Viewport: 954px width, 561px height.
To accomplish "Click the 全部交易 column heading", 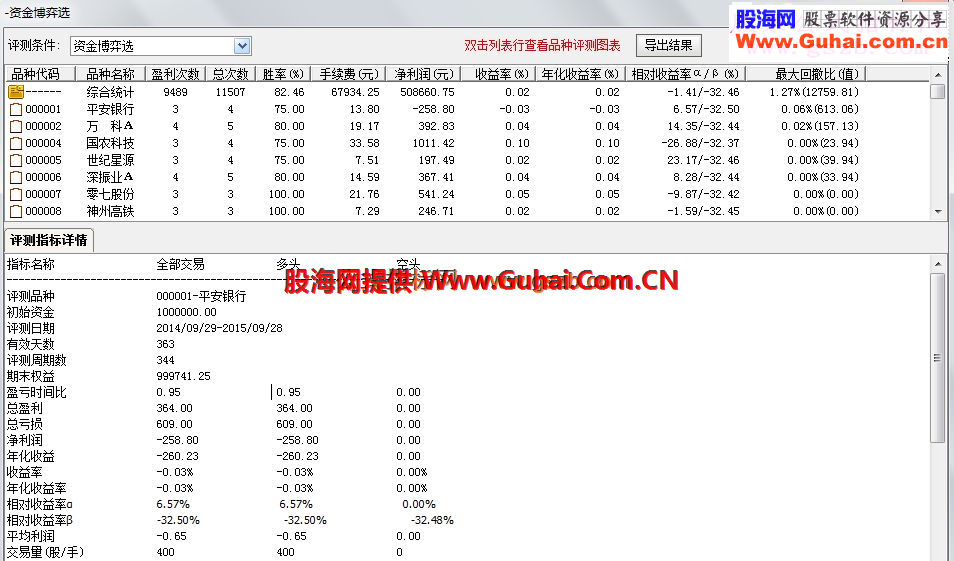I will pos(180,265).
